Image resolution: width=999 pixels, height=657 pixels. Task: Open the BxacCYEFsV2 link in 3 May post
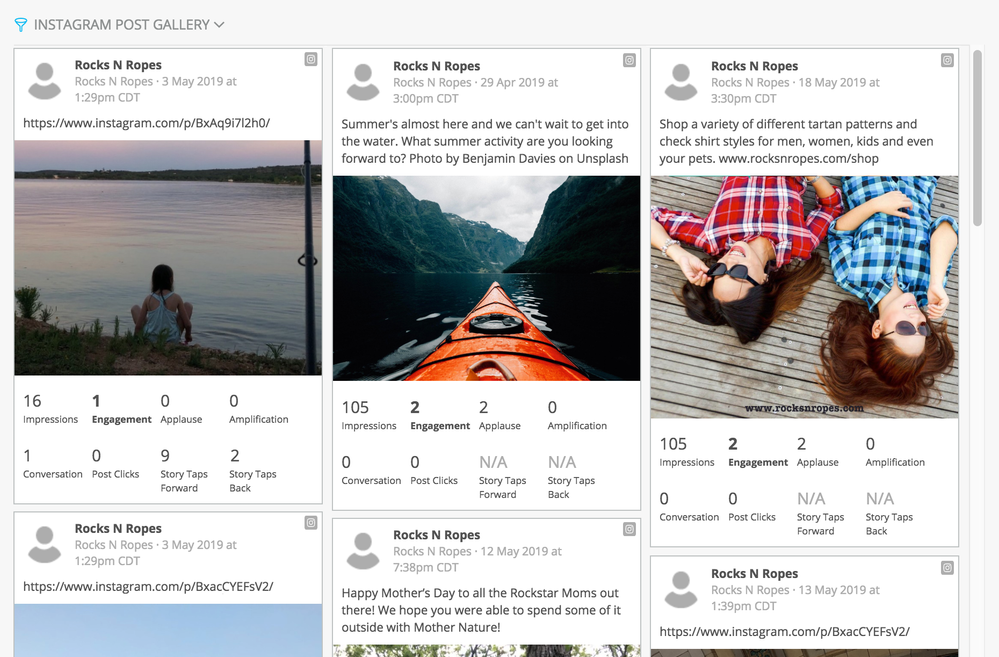(148, 586)
